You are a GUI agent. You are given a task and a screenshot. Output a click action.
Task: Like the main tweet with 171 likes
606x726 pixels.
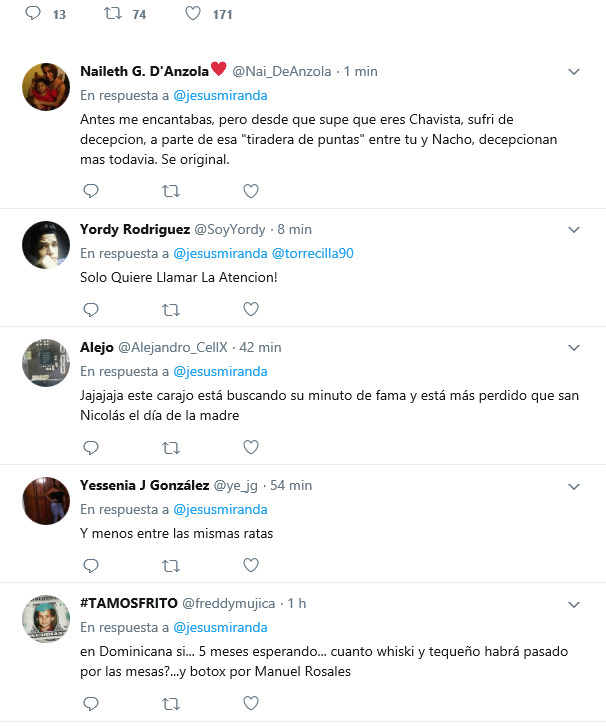tap(193, 14)
